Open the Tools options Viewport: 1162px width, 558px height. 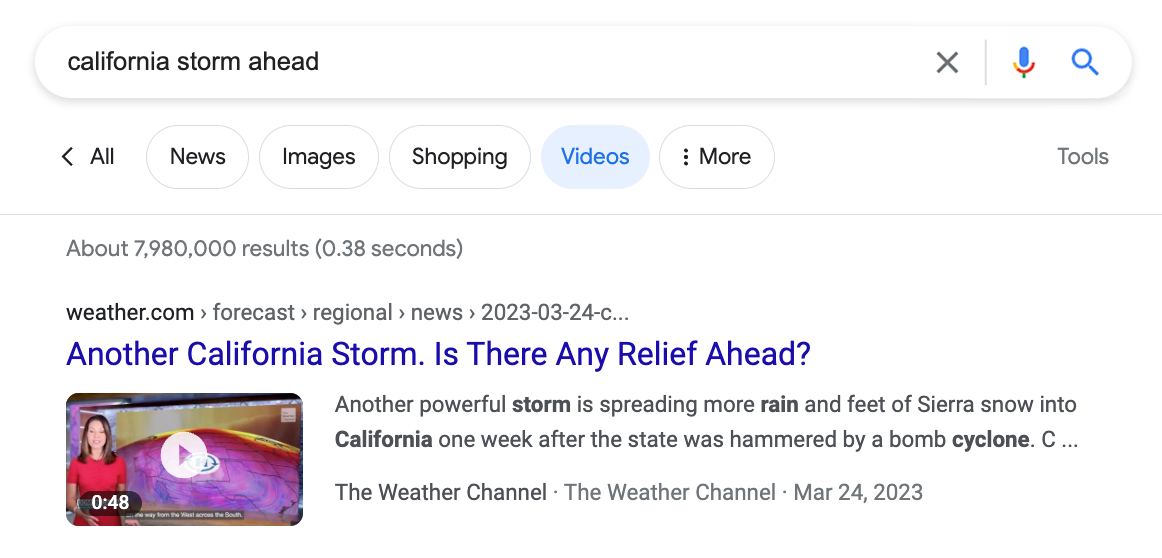[x=1082, y=157]
